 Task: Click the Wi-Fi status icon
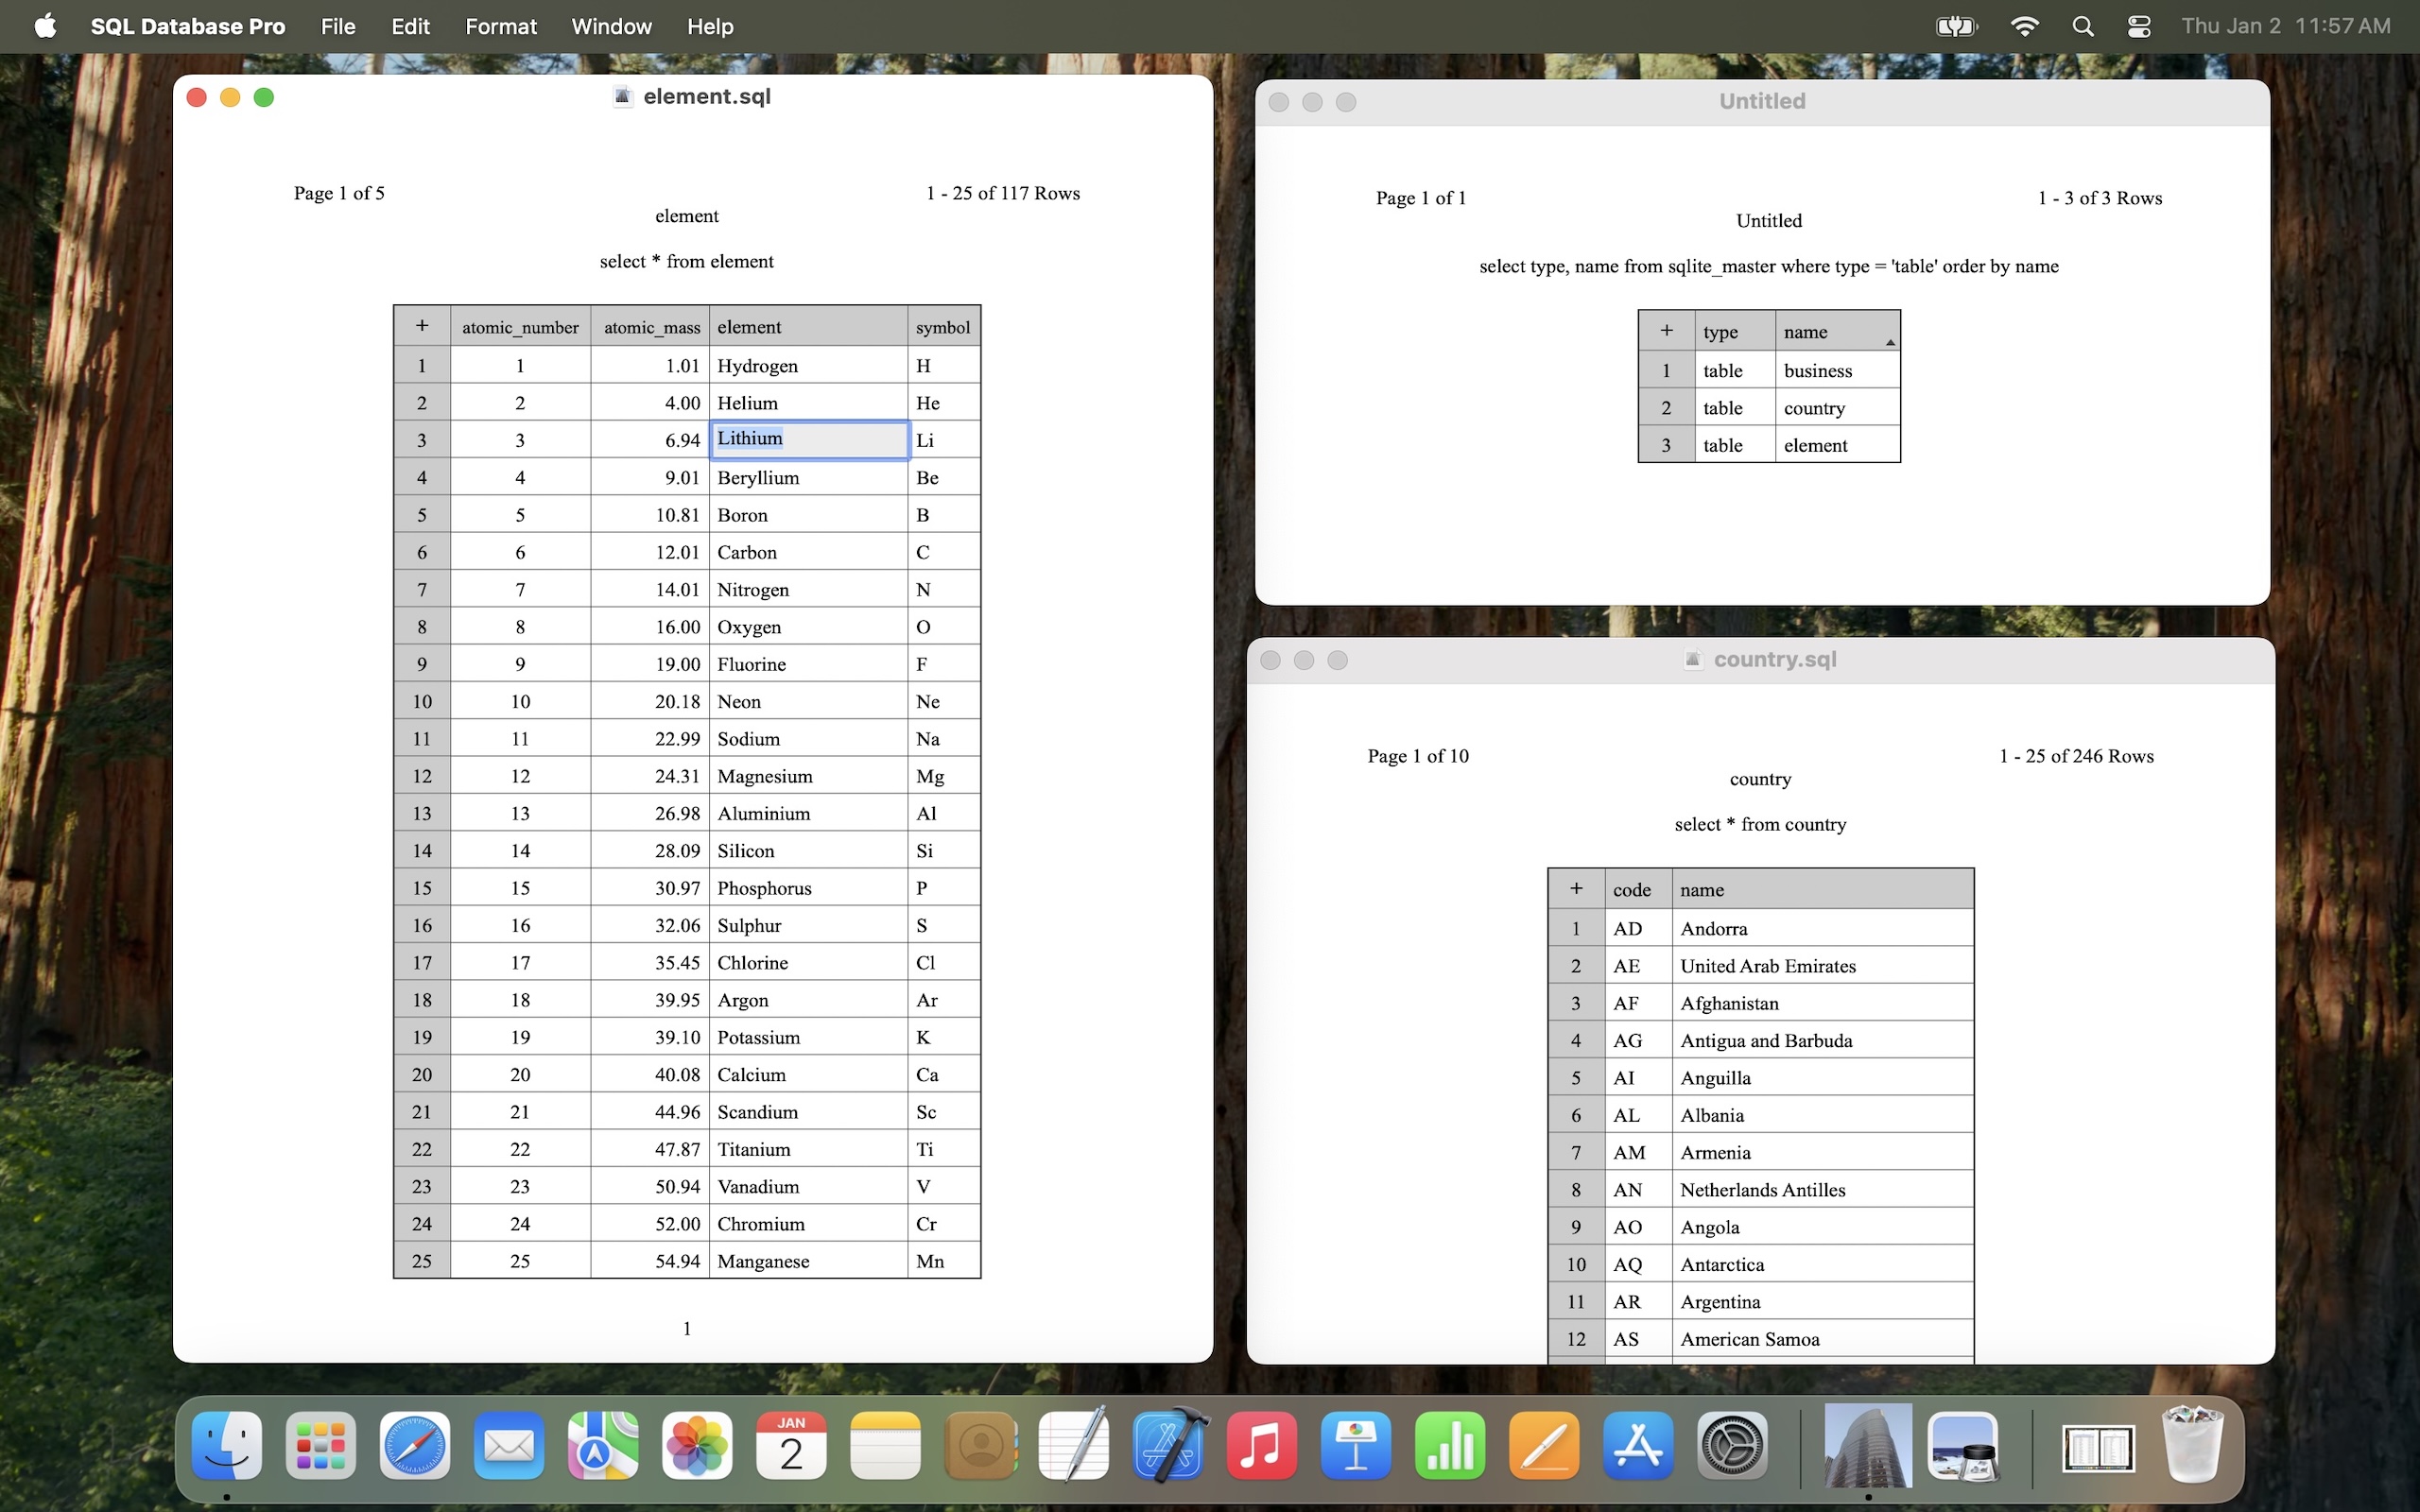click(2024, 27)
